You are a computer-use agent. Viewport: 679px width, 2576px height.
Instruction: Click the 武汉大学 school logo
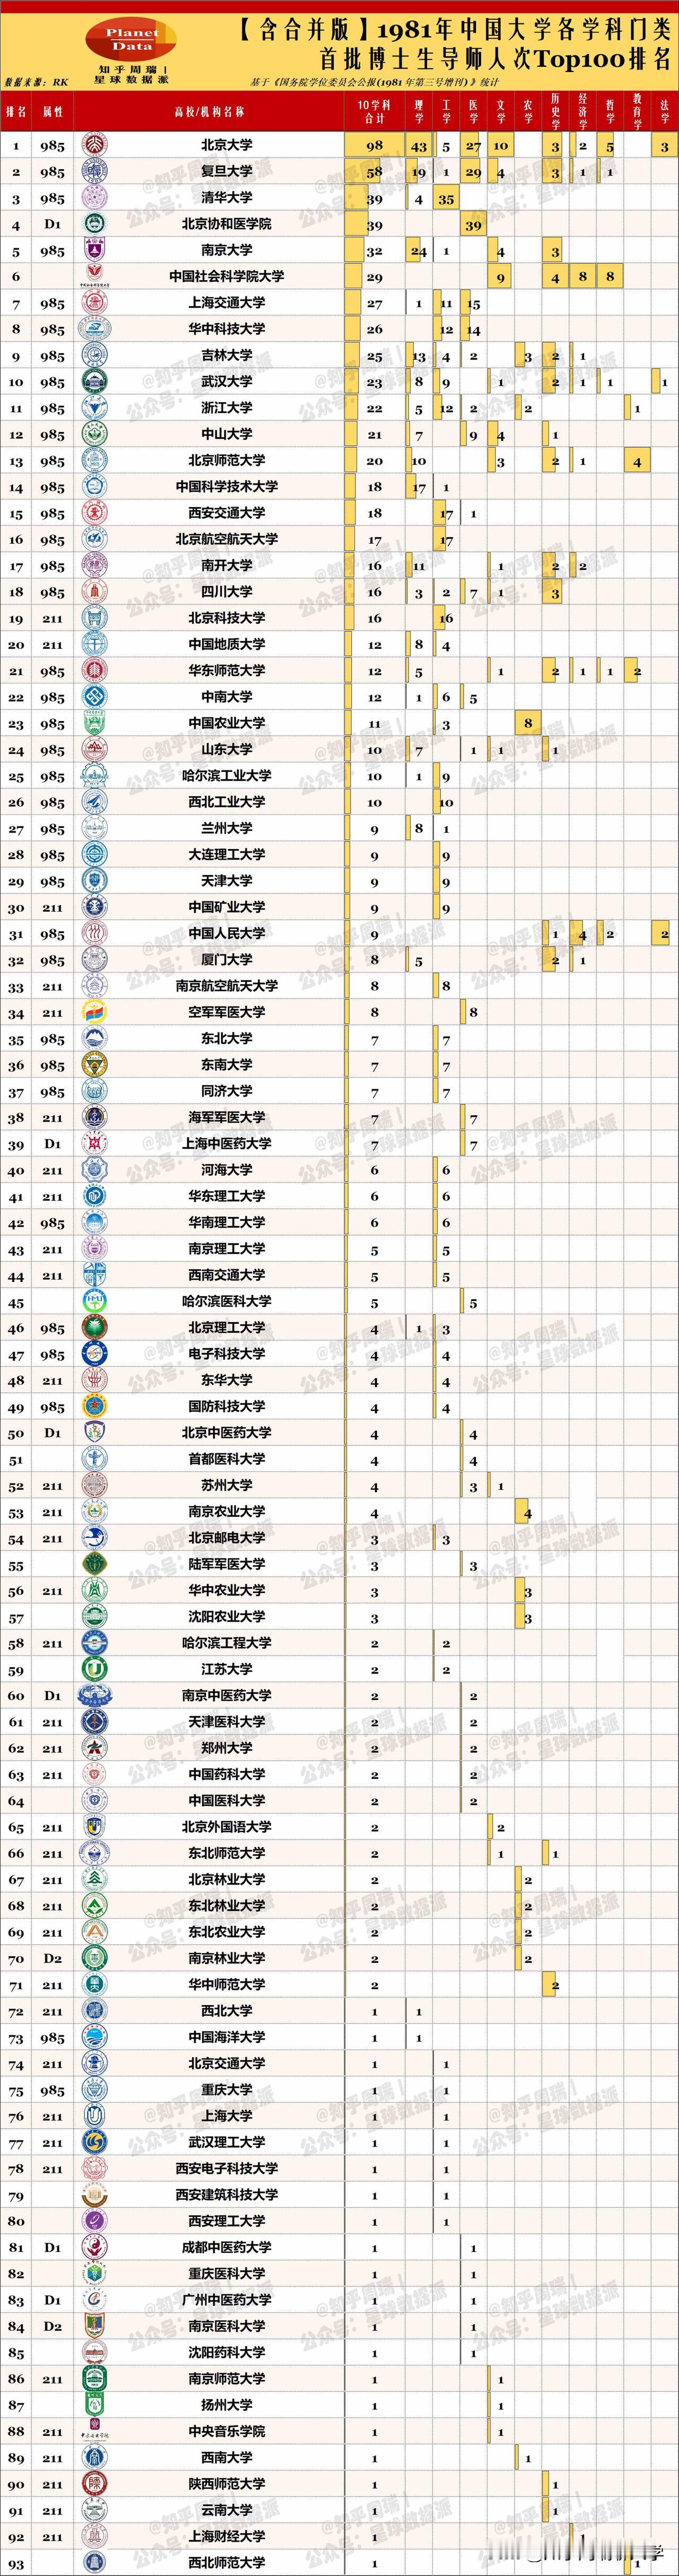(94, 382)
